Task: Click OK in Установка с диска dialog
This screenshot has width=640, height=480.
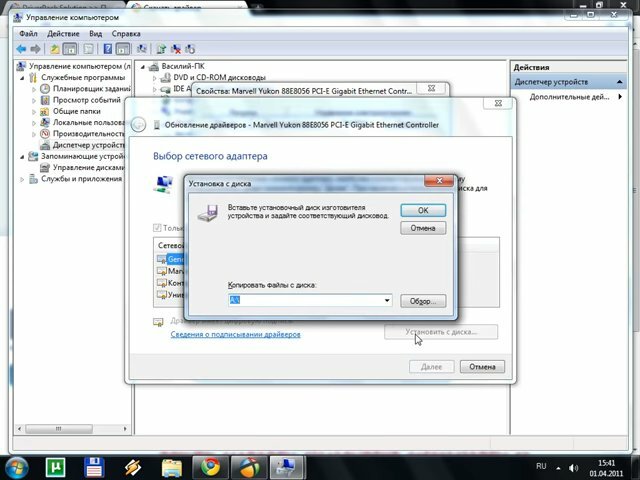Action: (x=423, y=210)
